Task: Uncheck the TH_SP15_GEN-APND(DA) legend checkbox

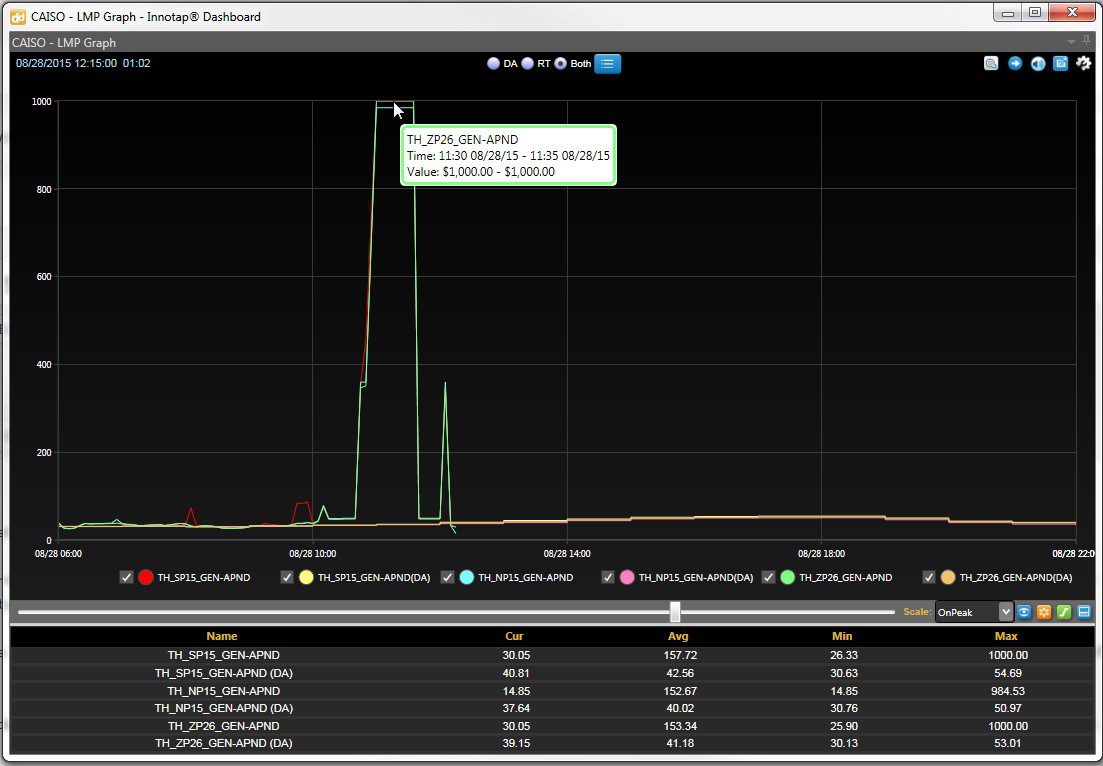Action: 286,577
